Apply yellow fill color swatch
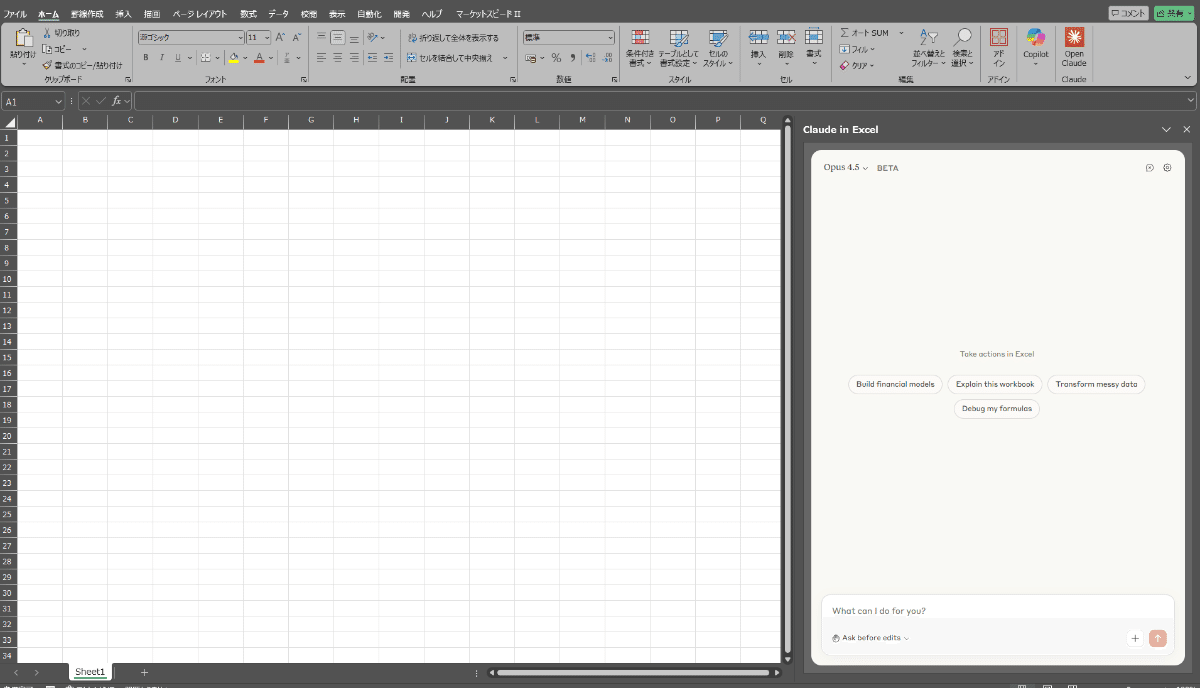Screen dimensions: 1200x688 (x=233, y=58)
